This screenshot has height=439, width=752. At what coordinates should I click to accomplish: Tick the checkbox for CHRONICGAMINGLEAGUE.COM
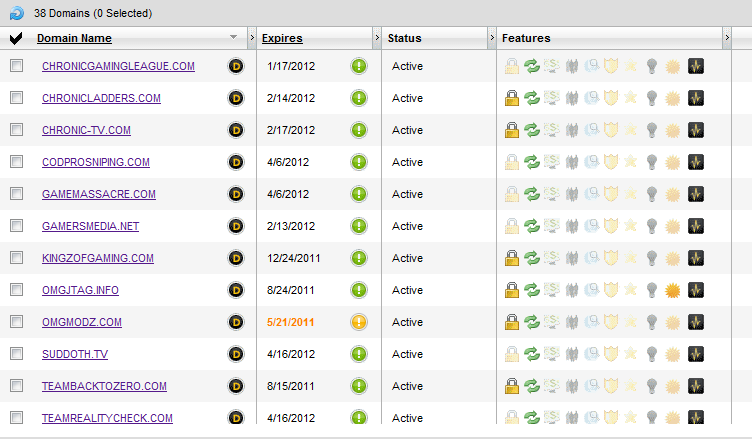coord(16,66)
